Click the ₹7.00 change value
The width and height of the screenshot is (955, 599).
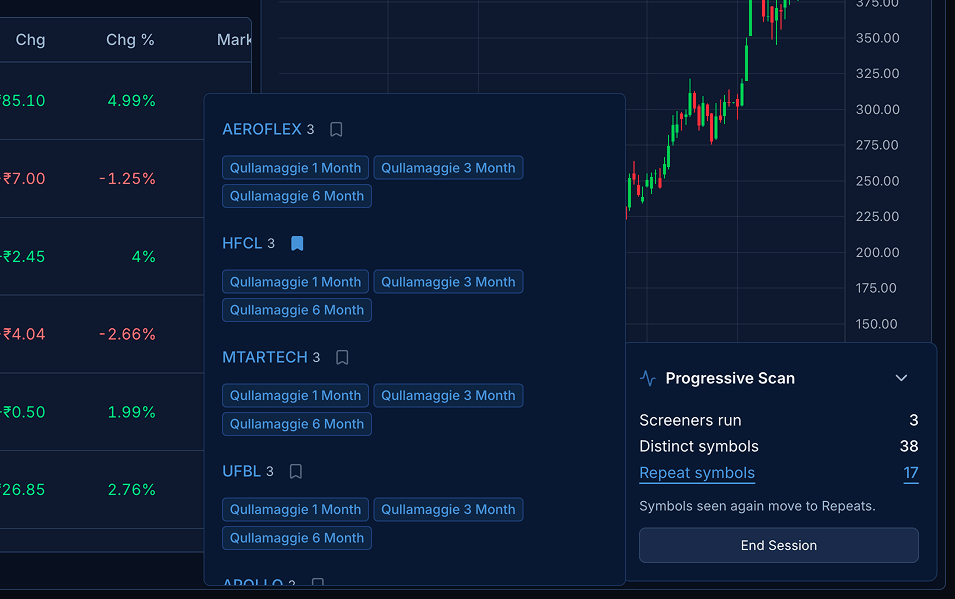23,179
